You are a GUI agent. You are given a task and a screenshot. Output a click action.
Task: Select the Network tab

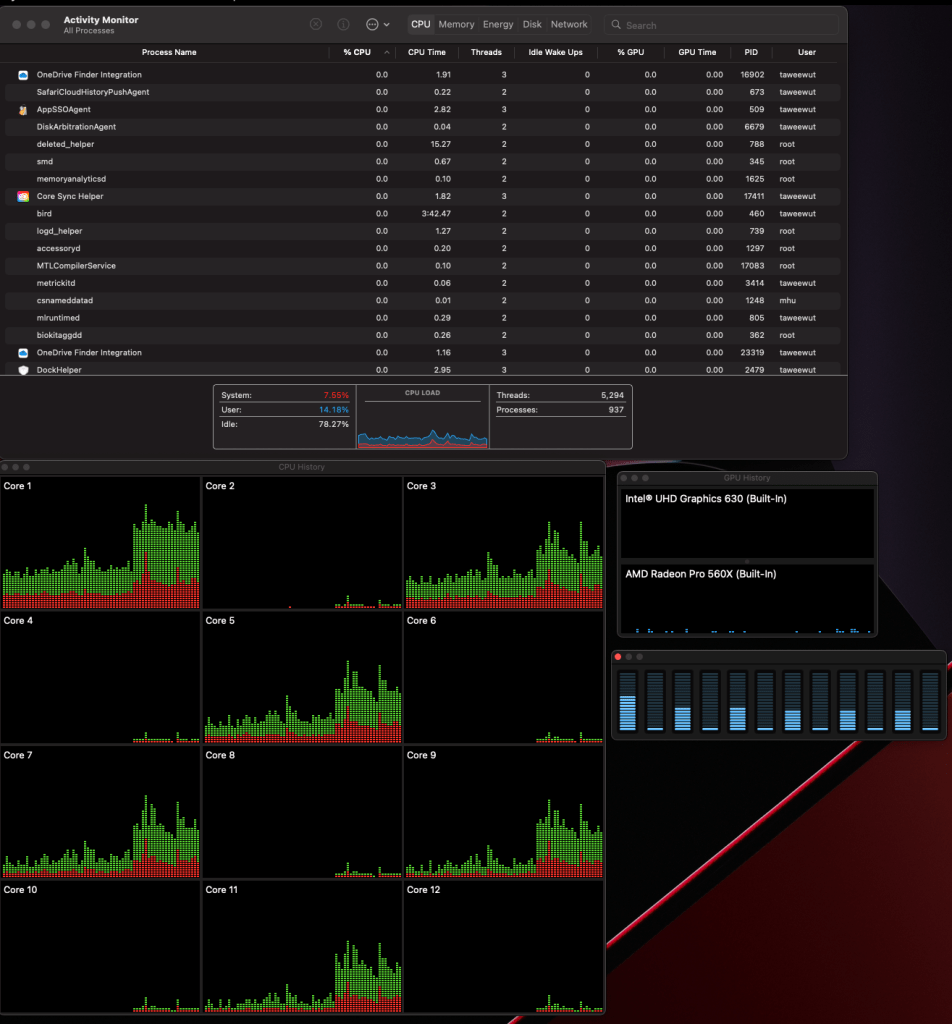[x=569, y=24]
